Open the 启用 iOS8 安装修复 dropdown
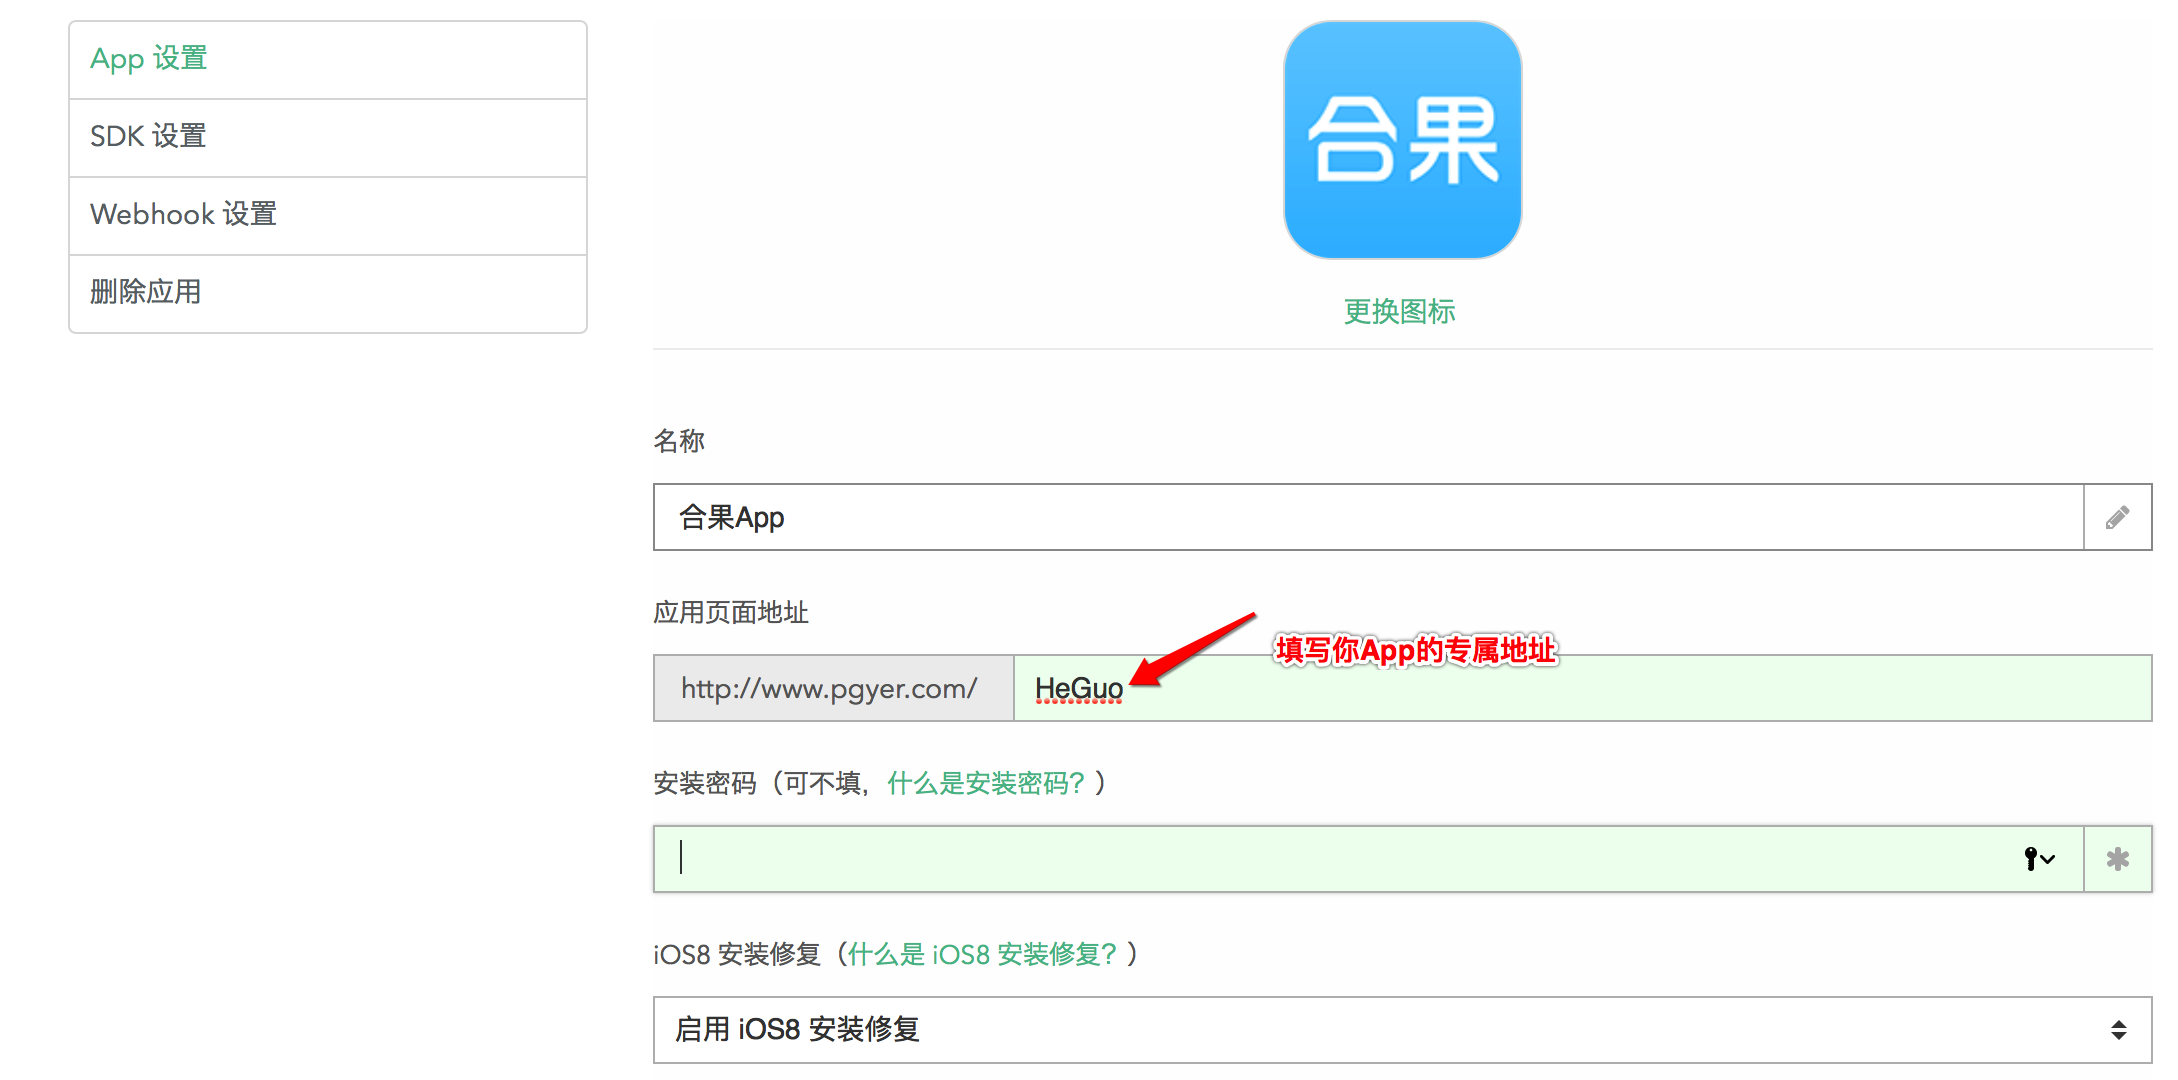Screen dimensions: 2178x1080 (1402, 1030)
